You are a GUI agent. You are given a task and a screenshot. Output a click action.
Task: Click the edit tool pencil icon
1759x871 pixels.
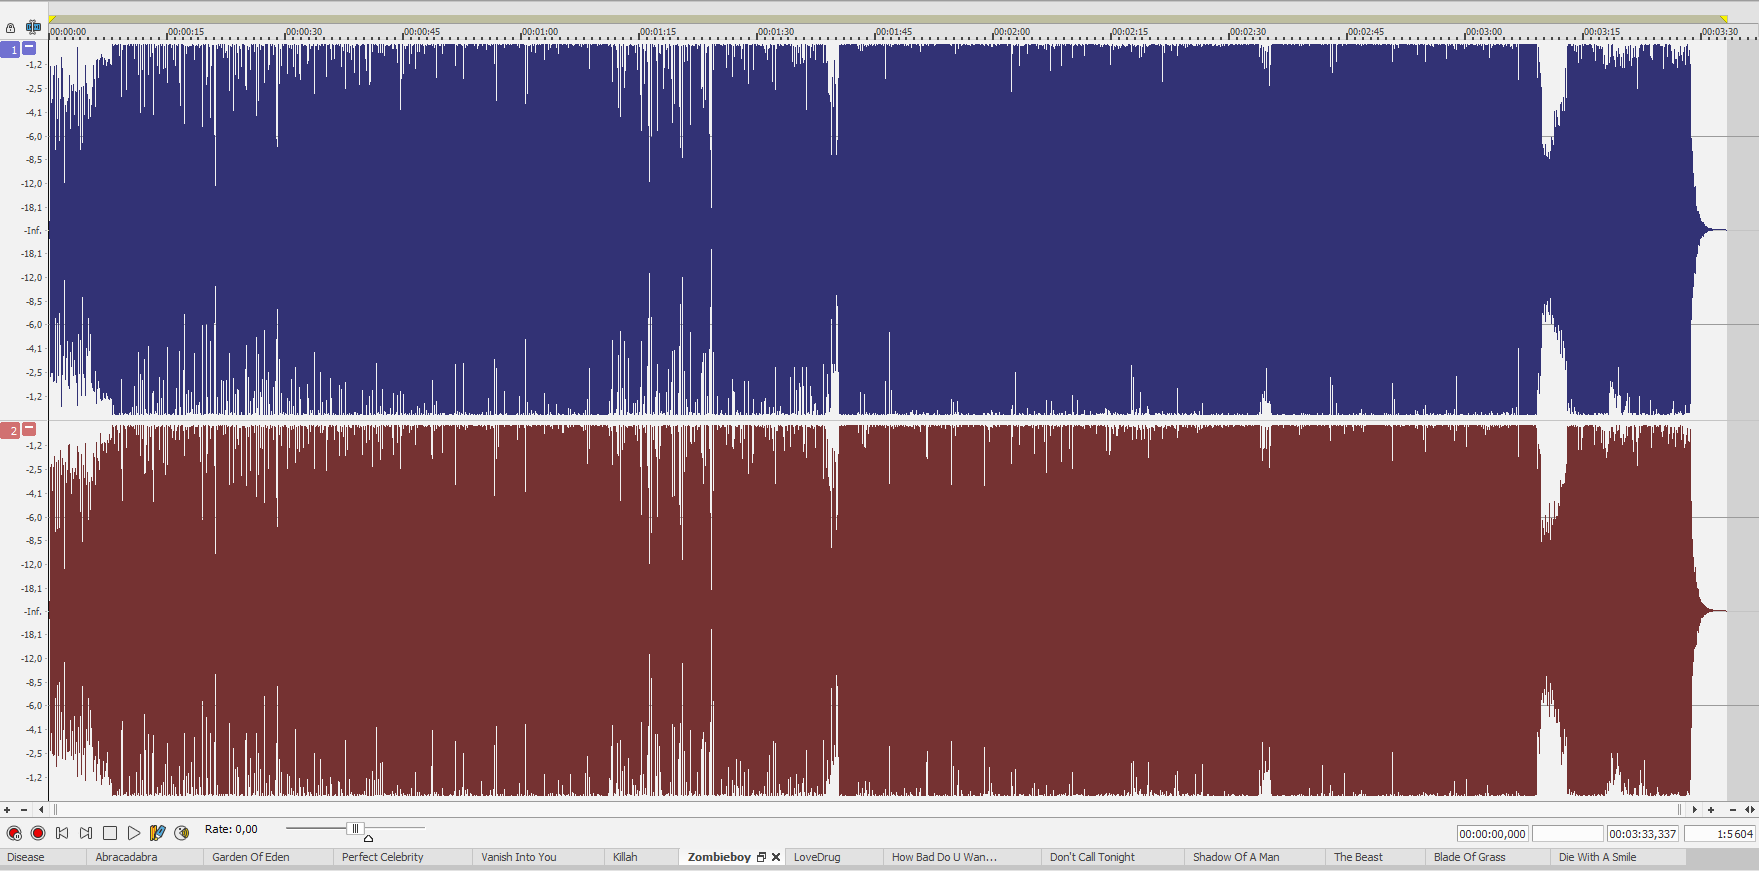(x=157, y=833)
